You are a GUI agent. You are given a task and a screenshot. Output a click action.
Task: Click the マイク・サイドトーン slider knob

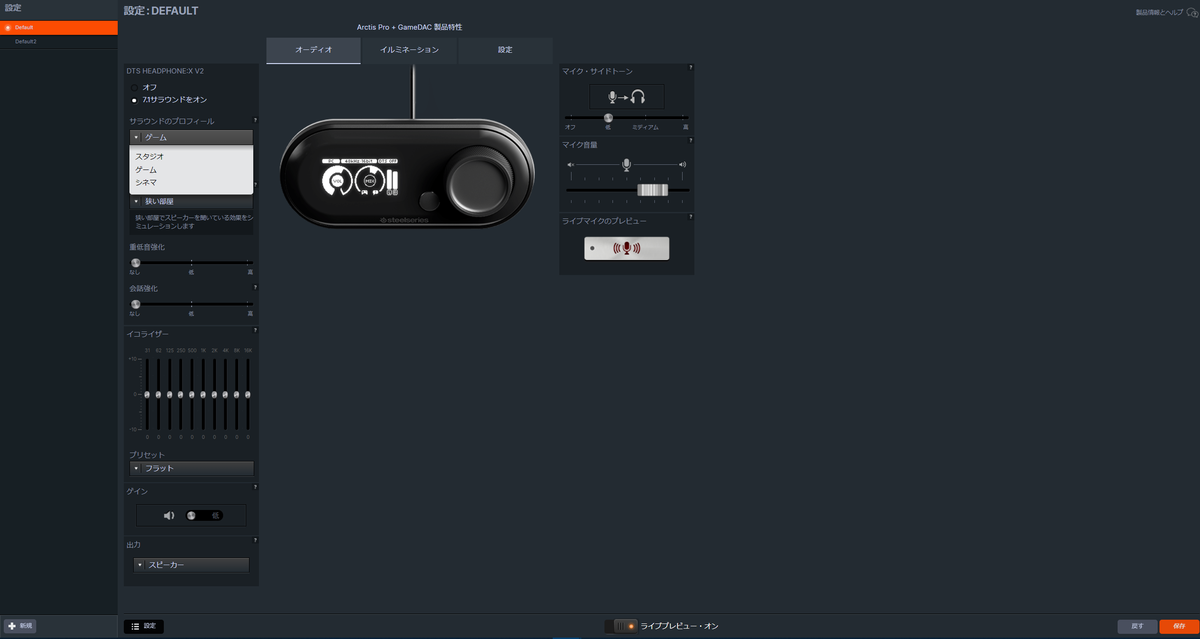coord(608,118)
